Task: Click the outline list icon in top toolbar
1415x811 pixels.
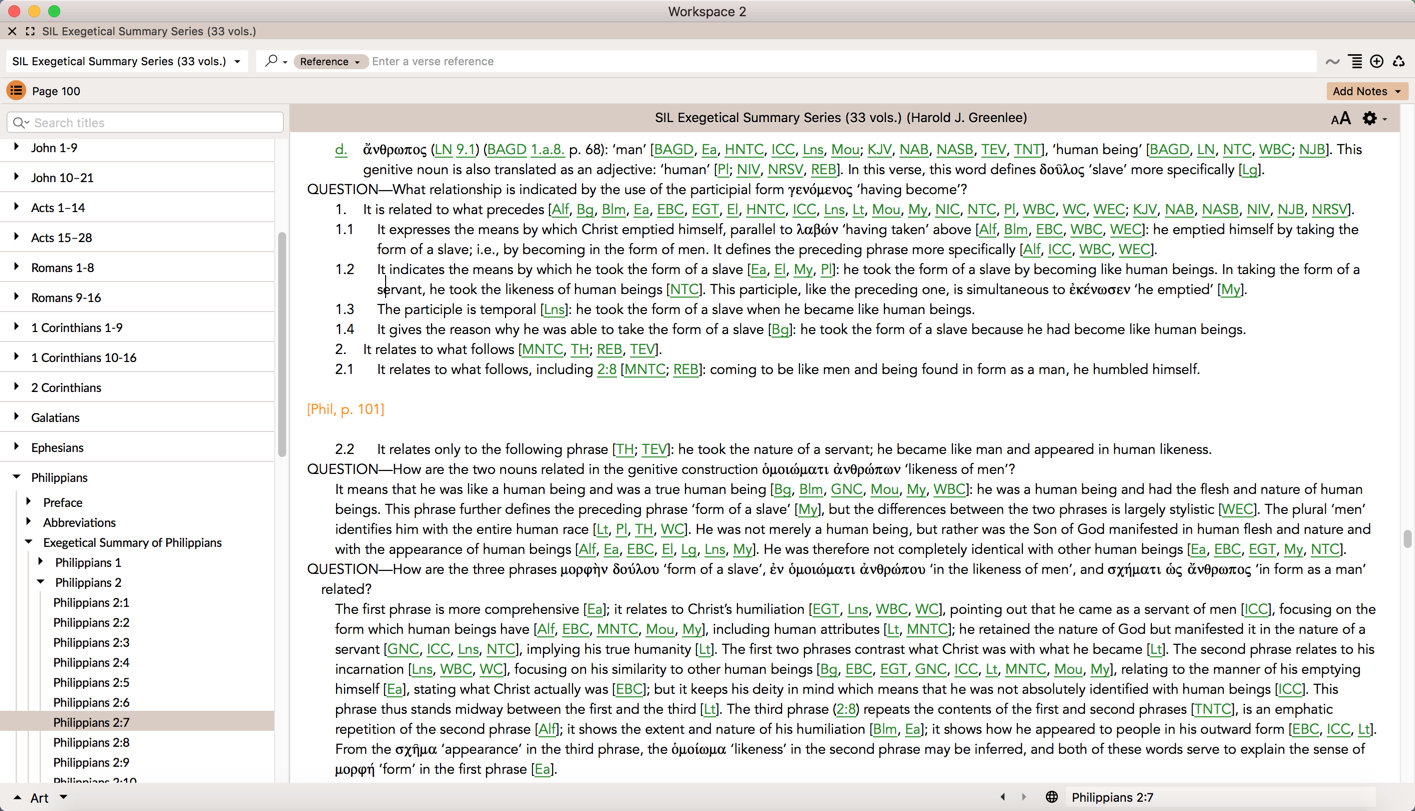Action: 1355,62
